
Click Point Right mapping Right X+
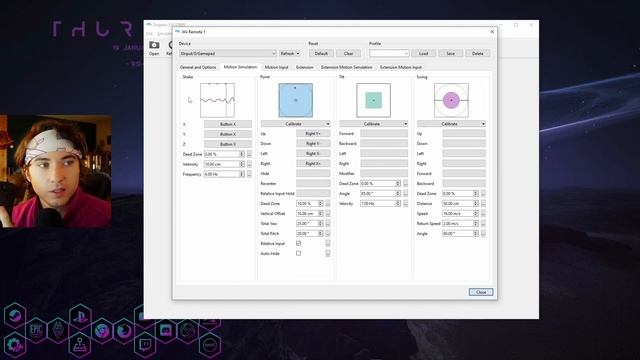click(313, 164)
